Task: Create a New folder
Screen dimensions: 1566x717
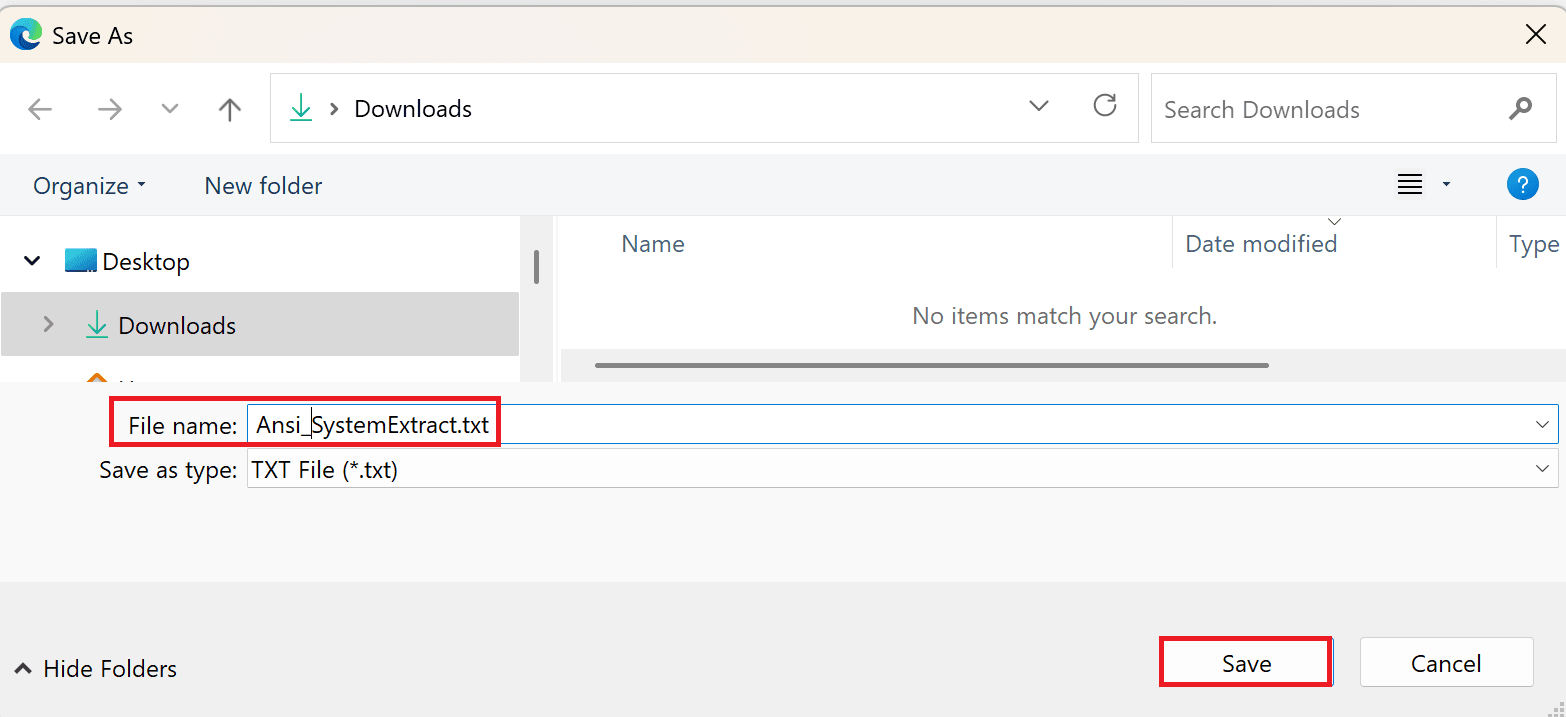Action: pos(263,185)
